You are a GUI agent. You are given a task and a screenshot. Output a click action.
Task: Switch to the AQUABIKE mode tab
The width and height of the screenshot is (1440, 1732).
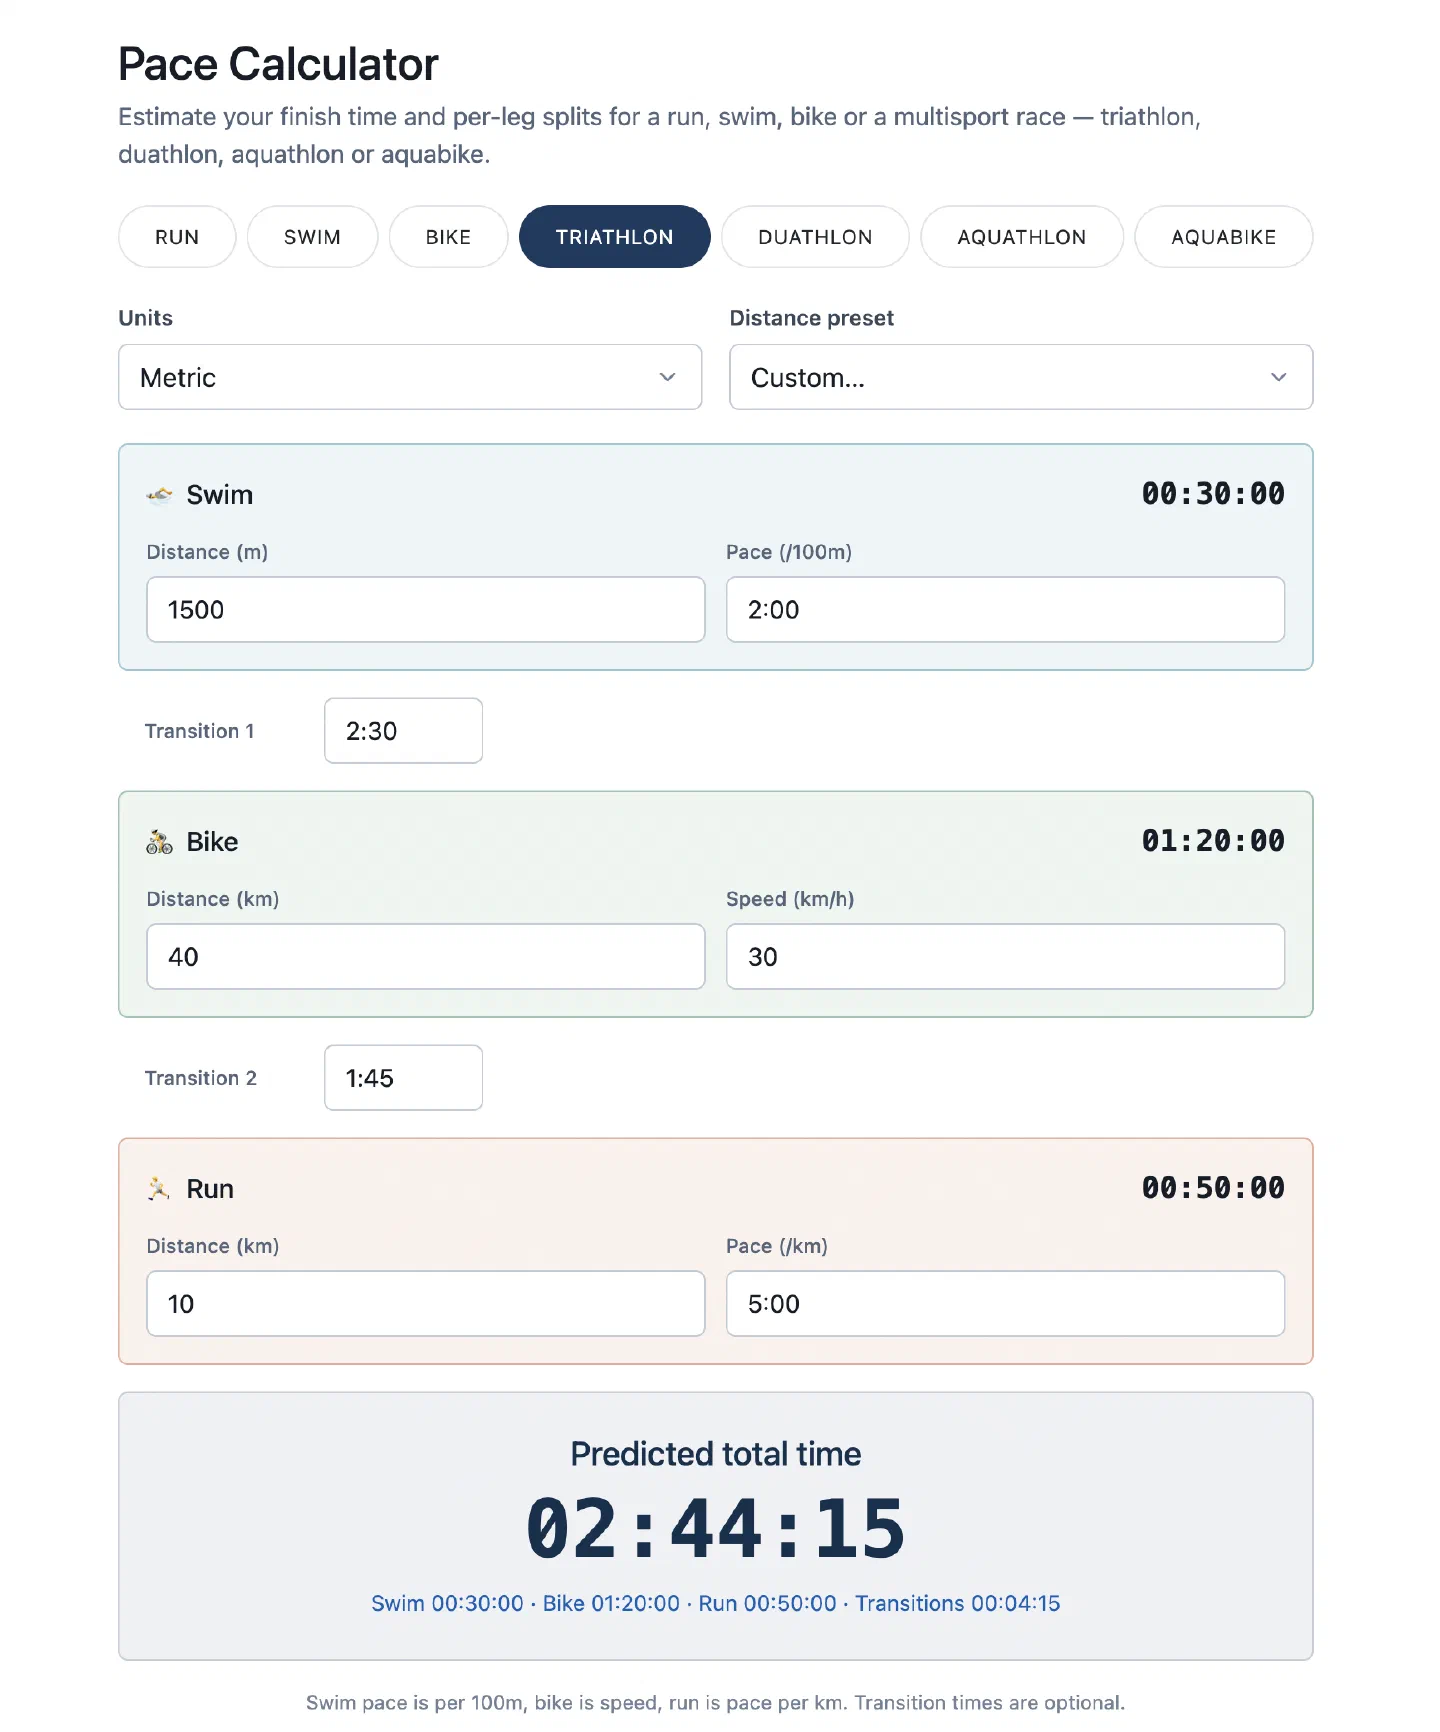(1223, 237)
